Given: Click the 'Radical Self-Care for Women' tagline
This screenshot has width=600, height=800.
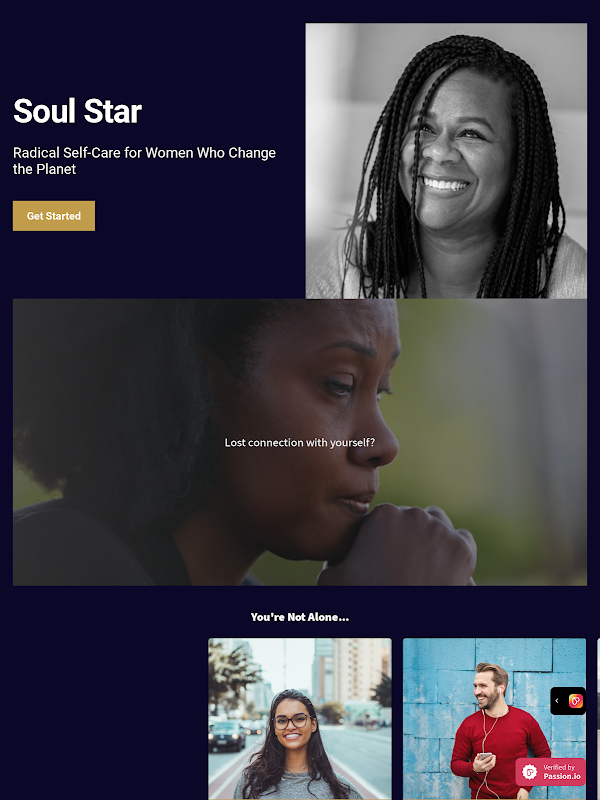Looking at the screenshot, I should (144, 161).
